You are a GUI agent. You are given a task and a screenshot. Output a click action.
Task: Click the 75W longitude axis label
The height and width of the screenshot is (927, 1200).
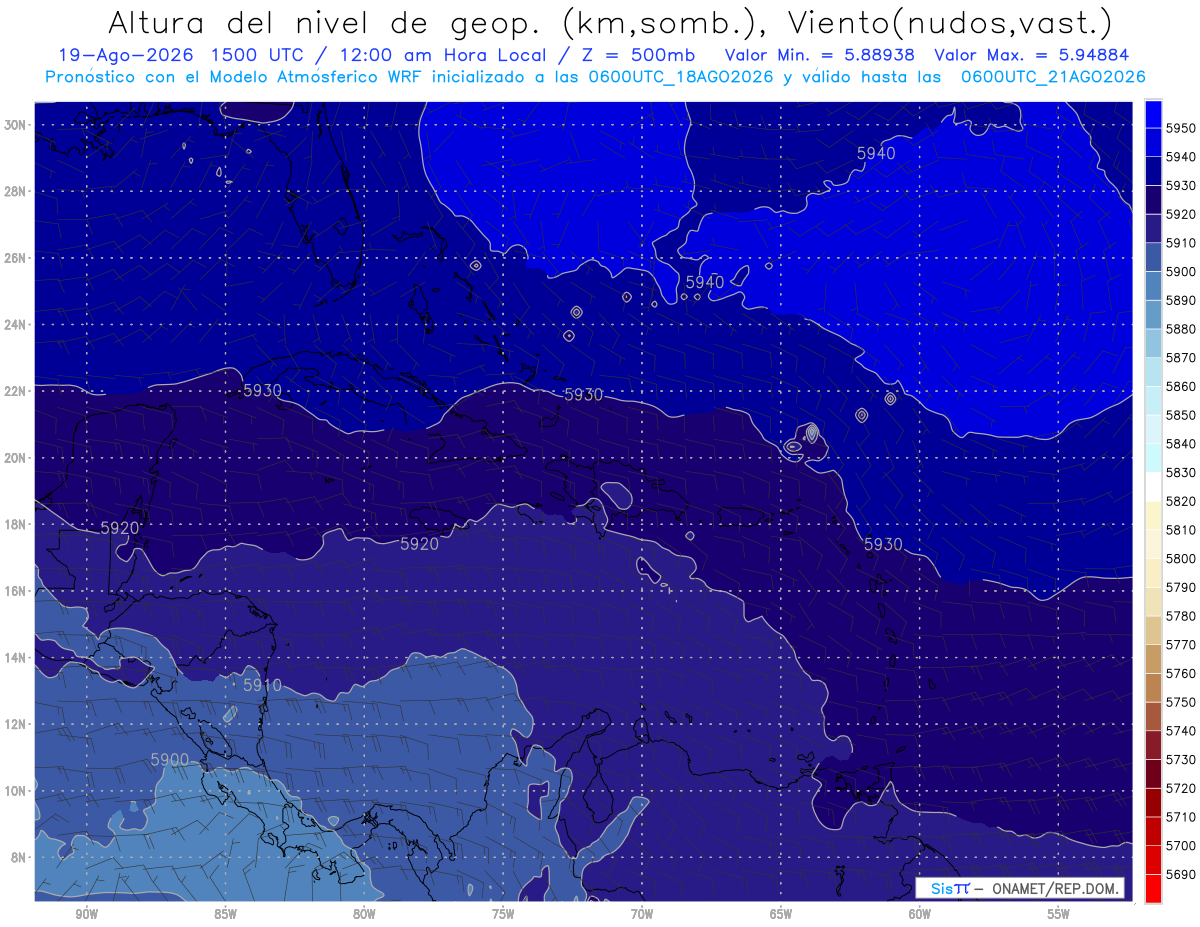tap(503, 914)
